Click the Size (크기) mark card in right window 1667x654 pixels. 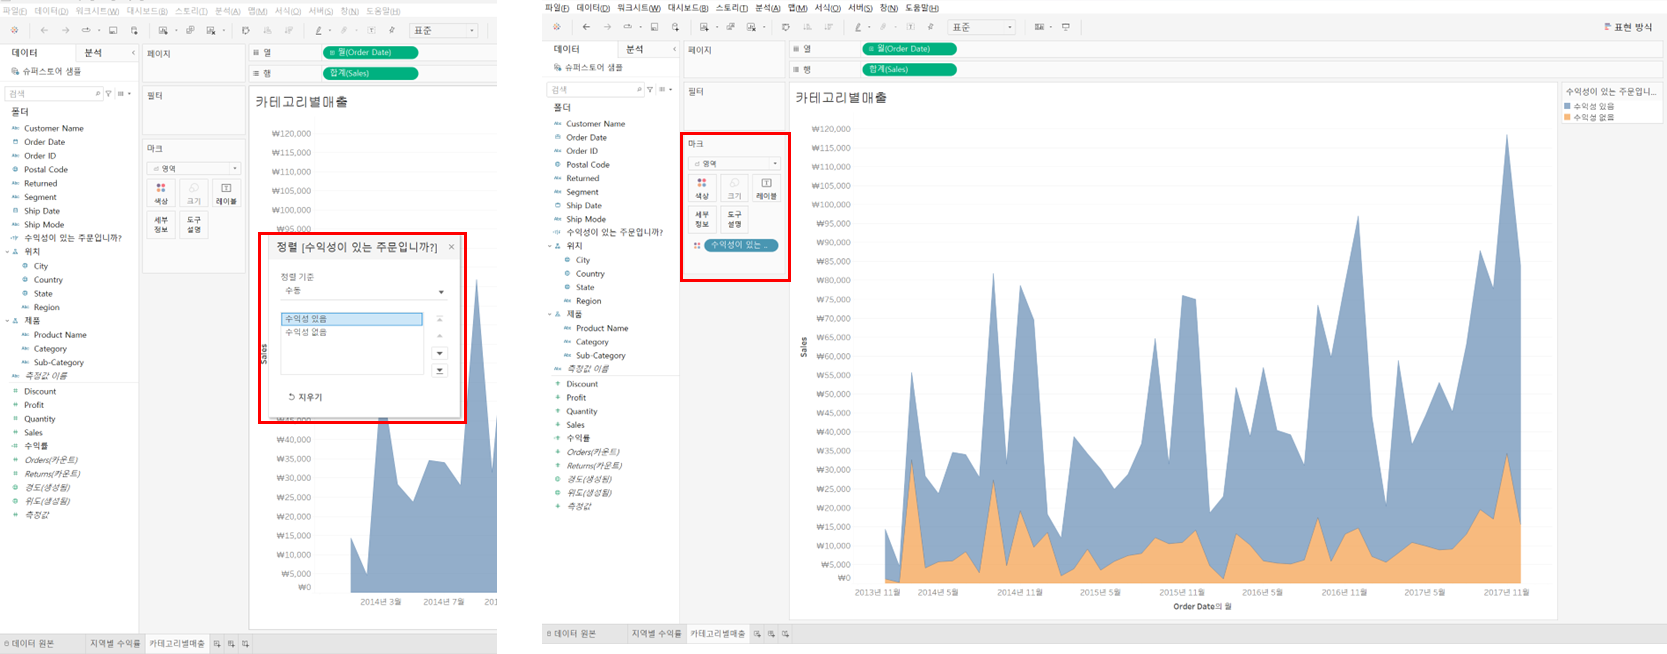[x=734, y=188]
